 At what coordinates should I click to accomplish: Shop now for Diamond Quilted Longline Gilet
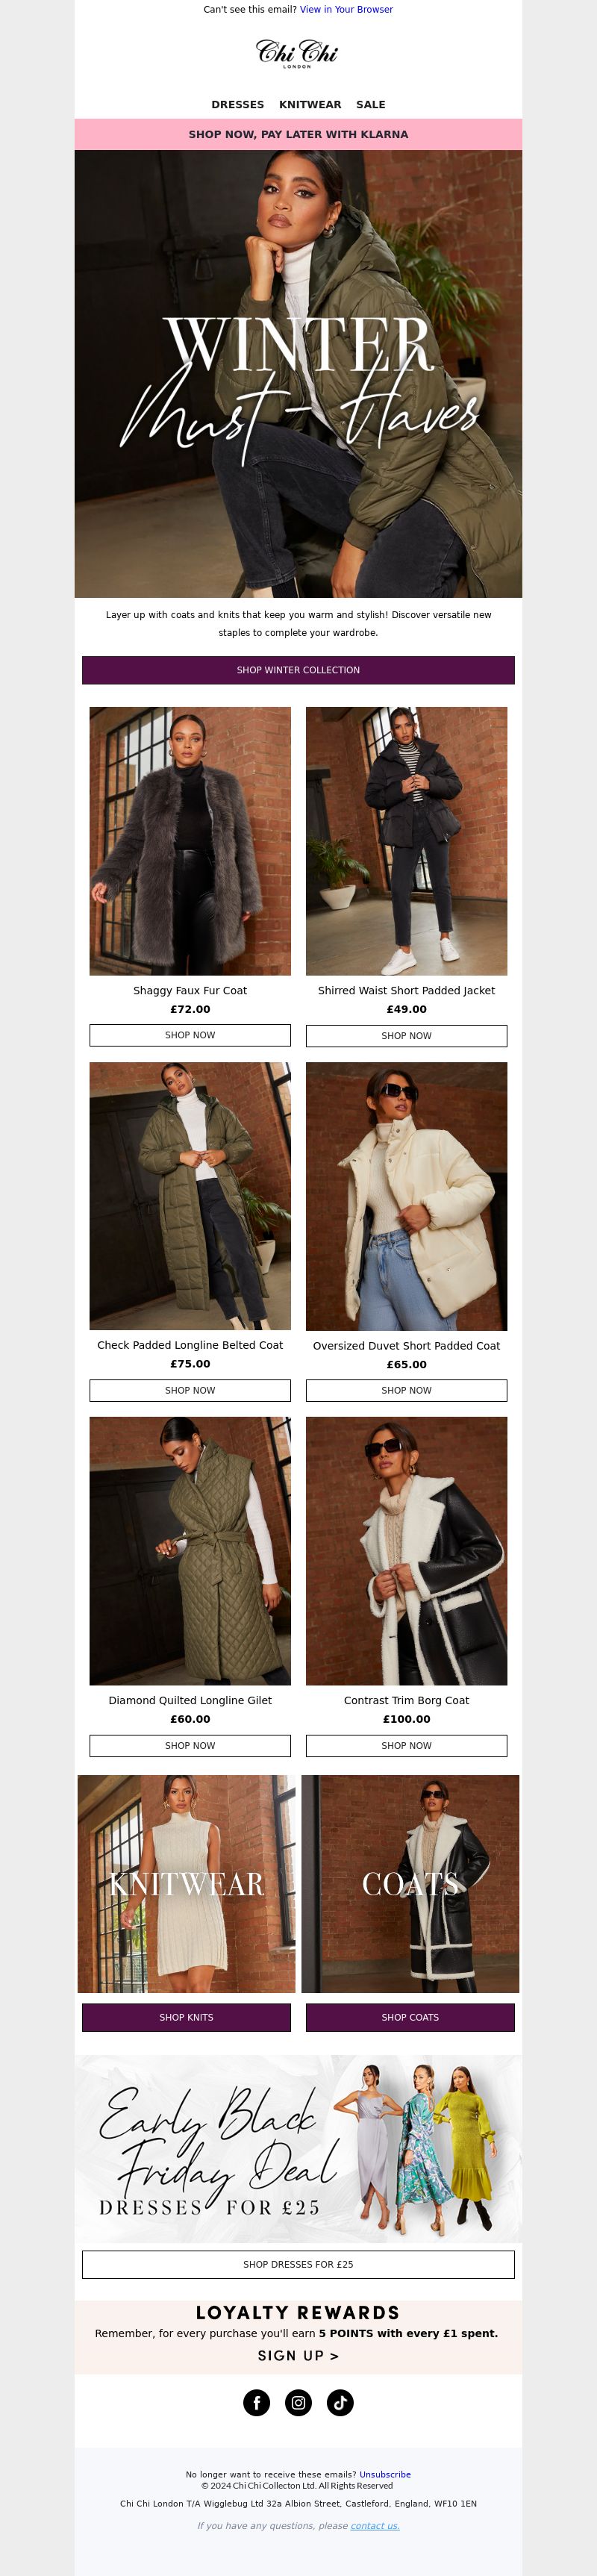coord(190,1745)
